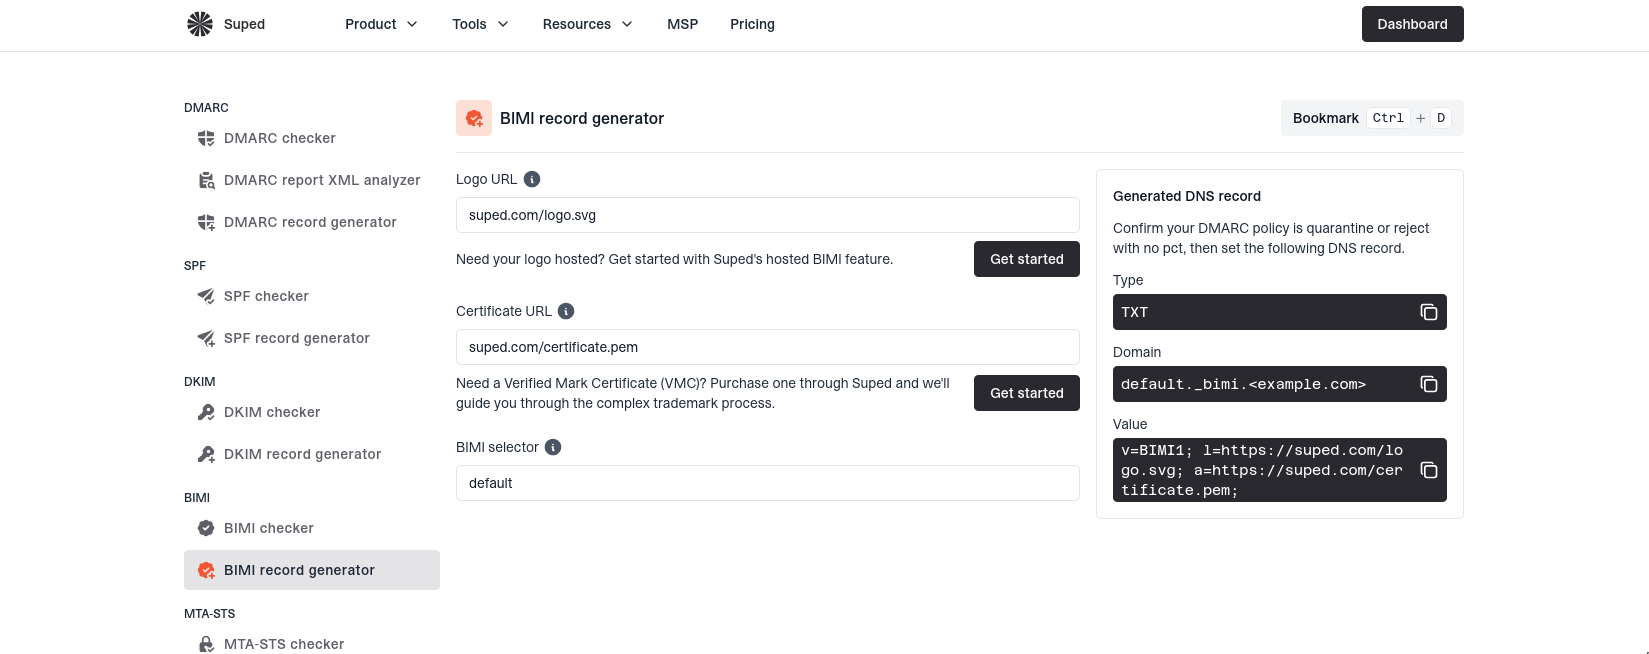The height and width of the screenshot is (654, 1649).
Task: Get started with Verified Mark Certificate purchase
Action: click(x=1027, y=393)
